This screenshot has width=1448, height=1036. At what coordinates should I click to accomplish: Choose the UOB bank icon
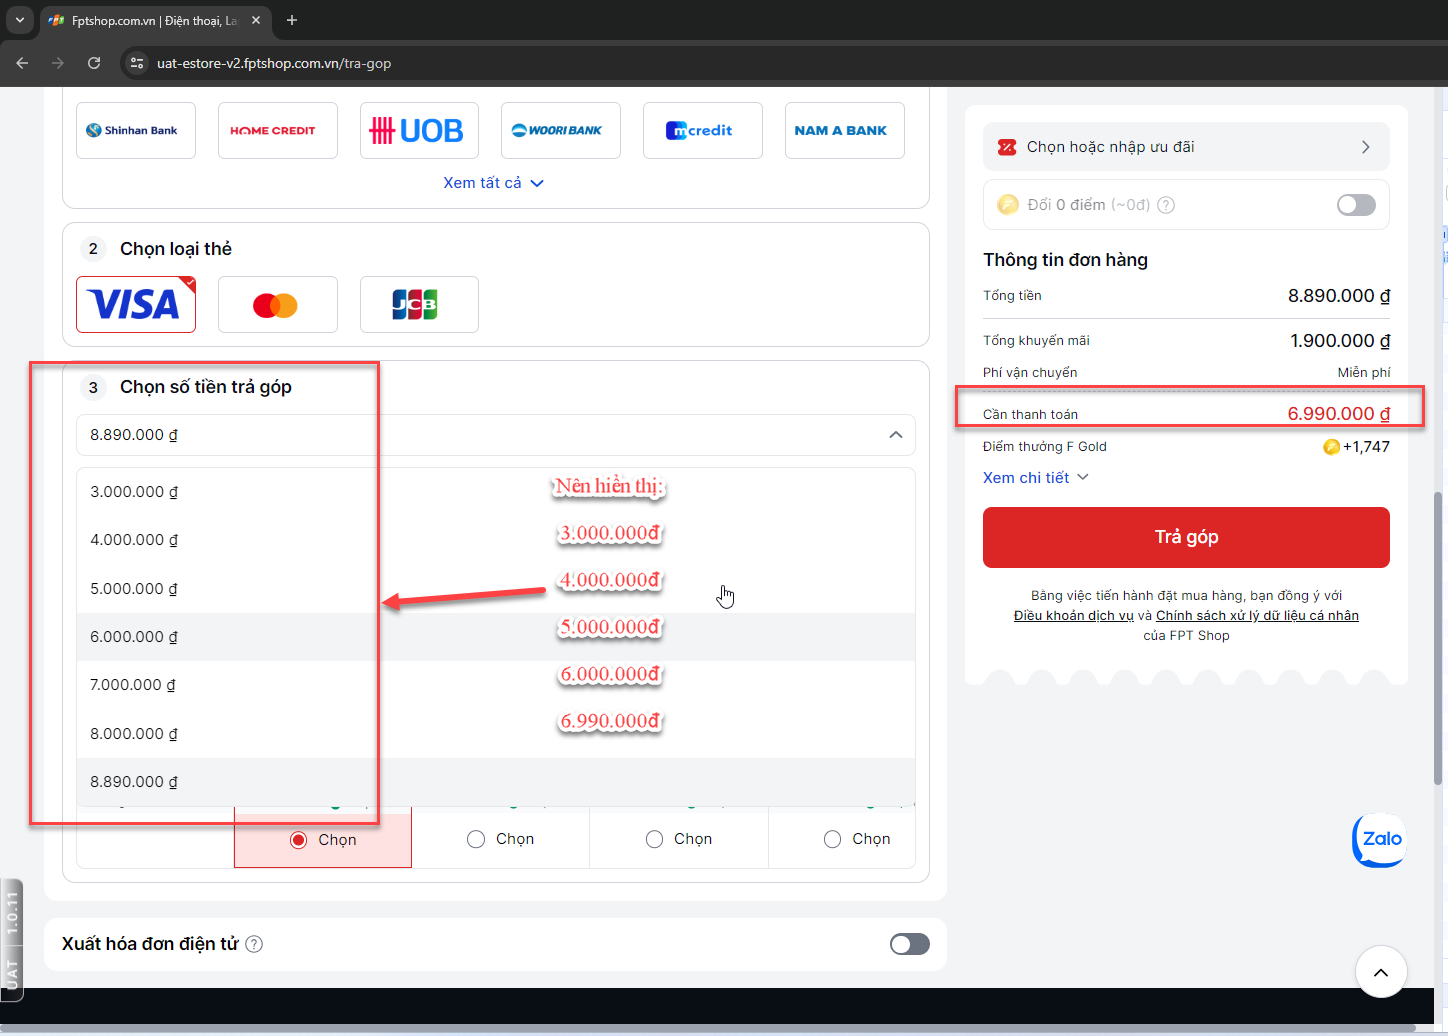tap(419, 130)
